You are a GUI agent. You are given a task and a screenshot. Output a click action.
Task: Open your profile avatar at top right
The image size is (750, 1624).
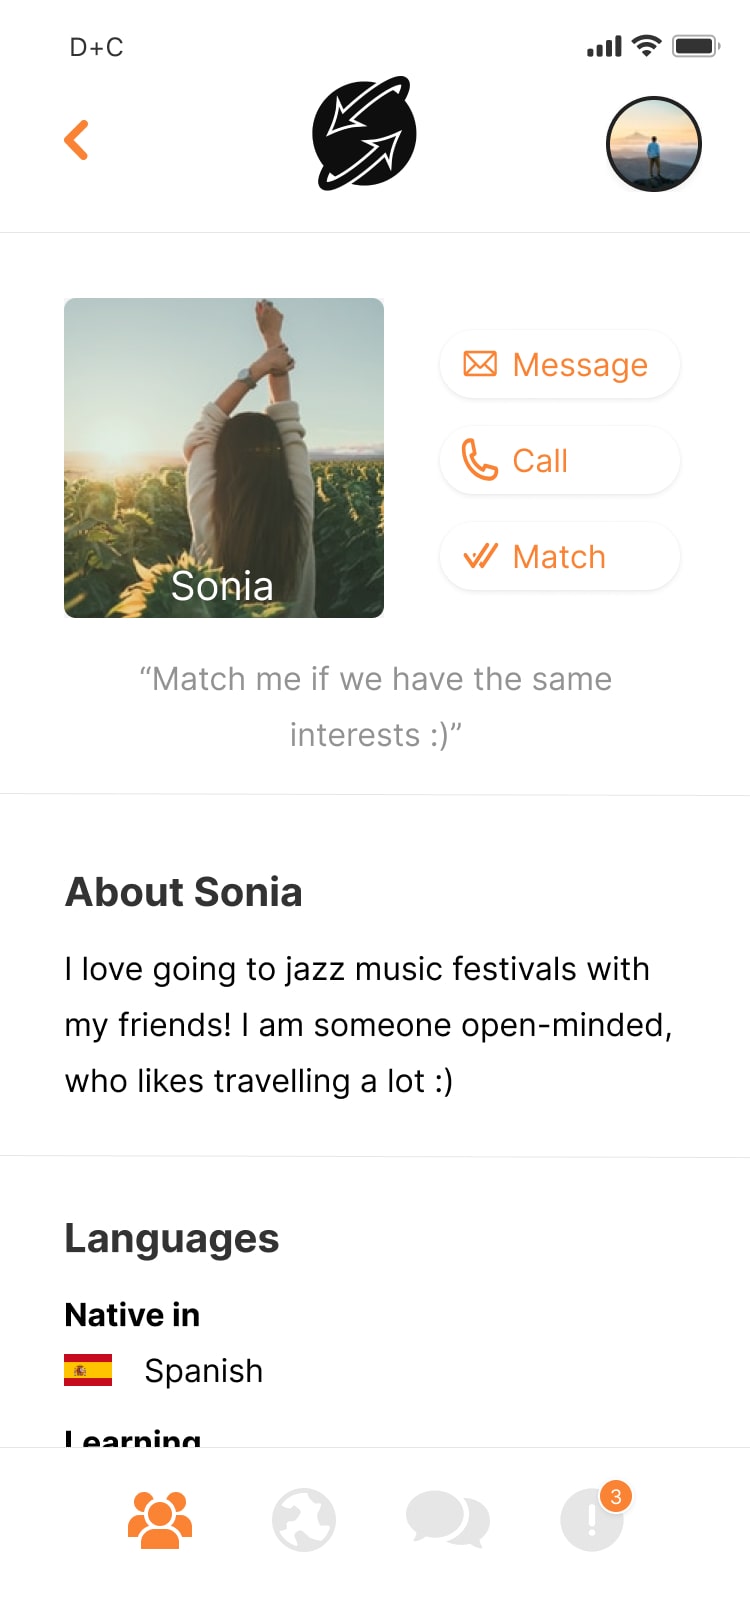tap(654, 144)
